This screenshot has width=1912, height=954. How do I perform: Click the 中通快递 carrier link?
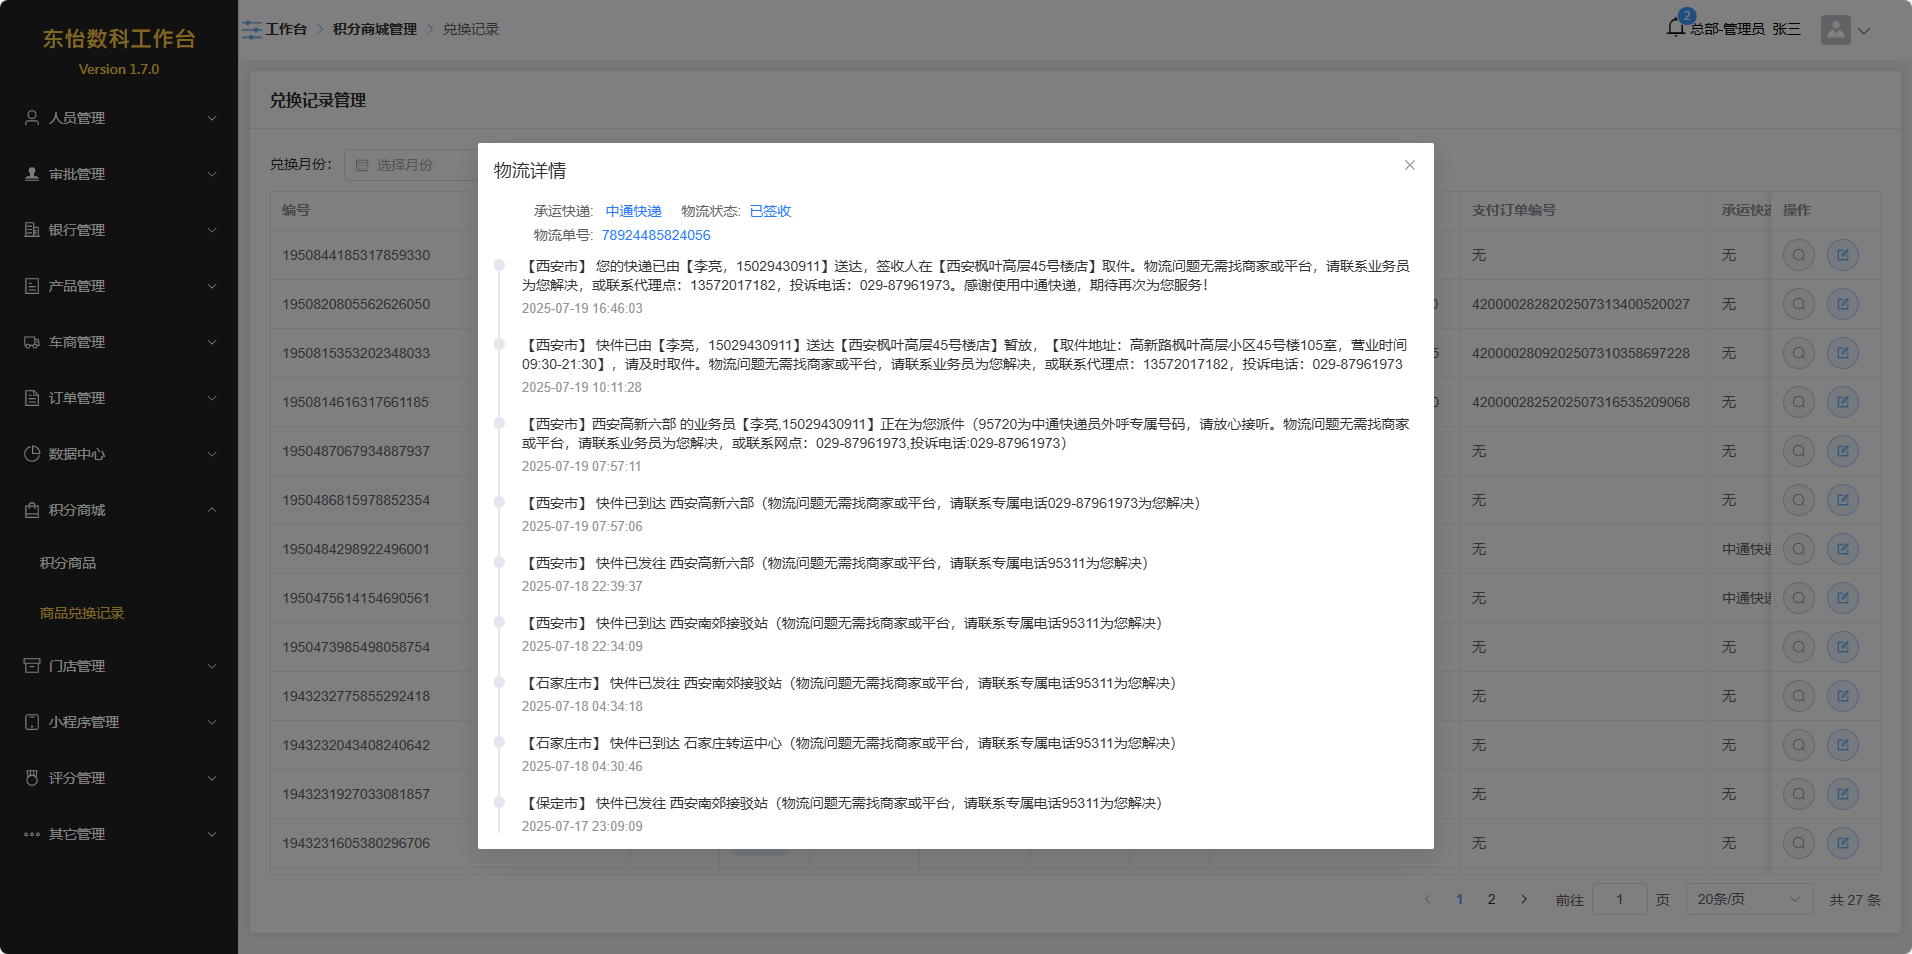click(633, 211)
